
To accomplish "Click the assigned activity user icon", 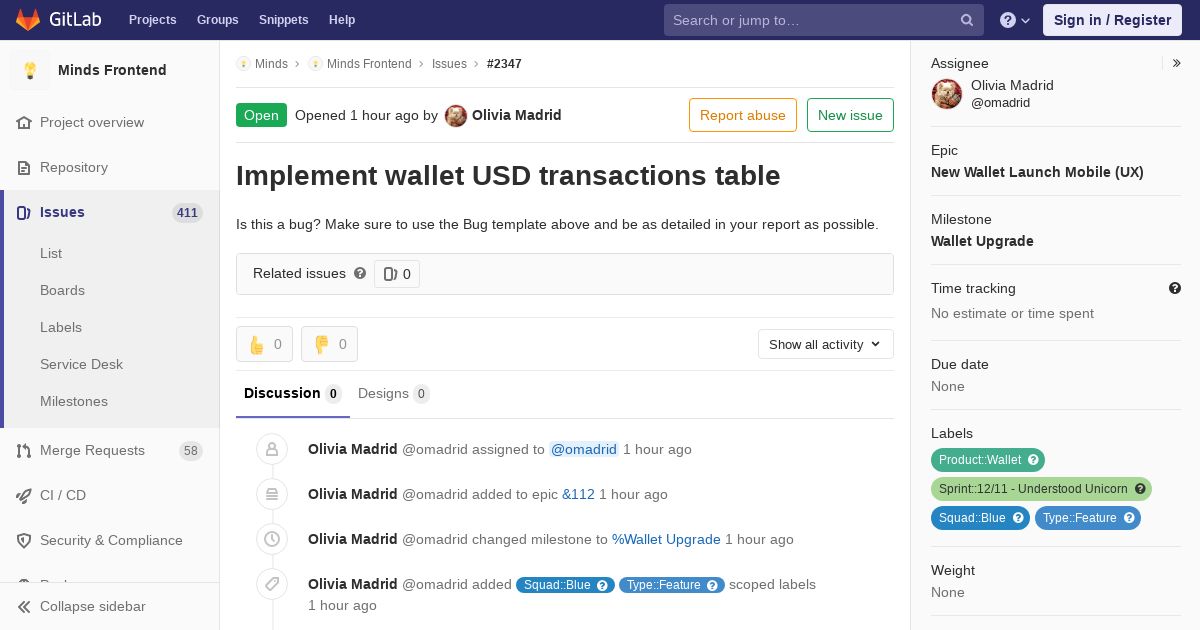I will [x=272, y=449].
